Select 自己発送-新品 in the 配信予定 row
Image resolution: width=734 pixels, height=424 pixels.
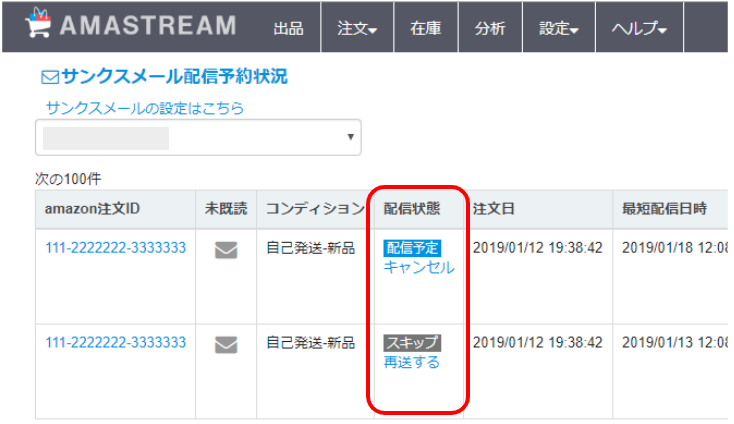coord(310,248)
